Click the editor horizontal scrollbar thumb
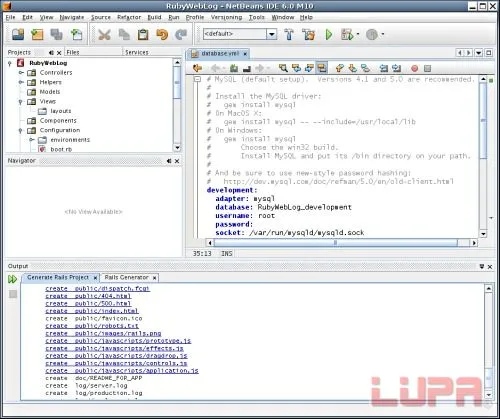The width and height of the screenshot is (500, 419). [336, 243]
